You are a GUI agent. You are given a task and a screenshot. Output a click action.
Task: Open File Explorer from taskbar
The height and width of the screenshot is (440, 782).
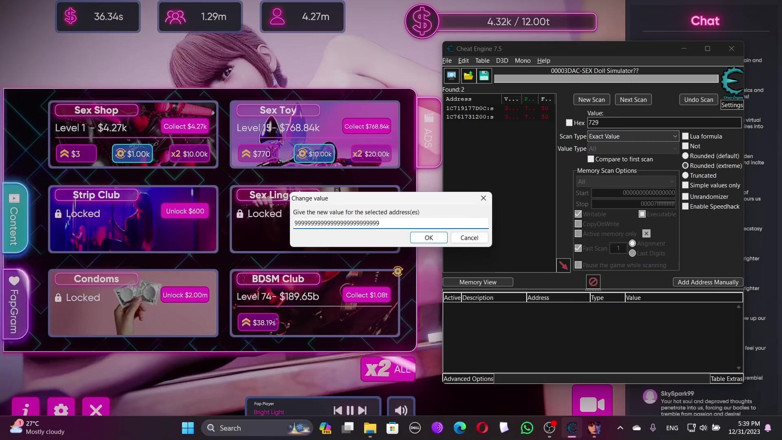point(370,428)
